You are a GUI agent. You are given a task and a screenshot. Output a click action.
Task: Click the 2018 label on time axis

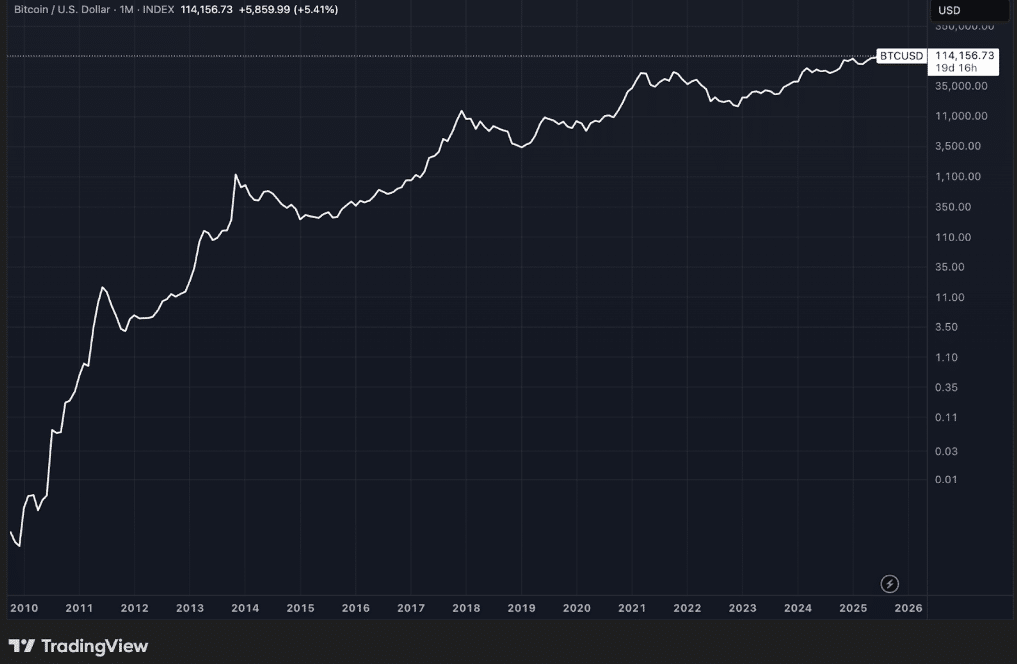tap(465, 608)
